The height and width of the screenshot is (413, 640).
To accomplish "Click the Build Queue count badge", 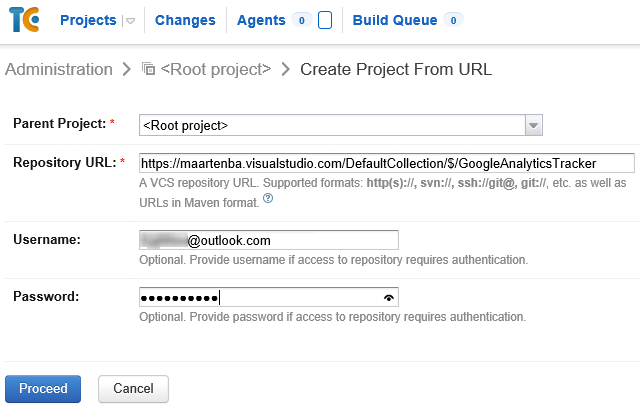I will click(x=453, y=20).
